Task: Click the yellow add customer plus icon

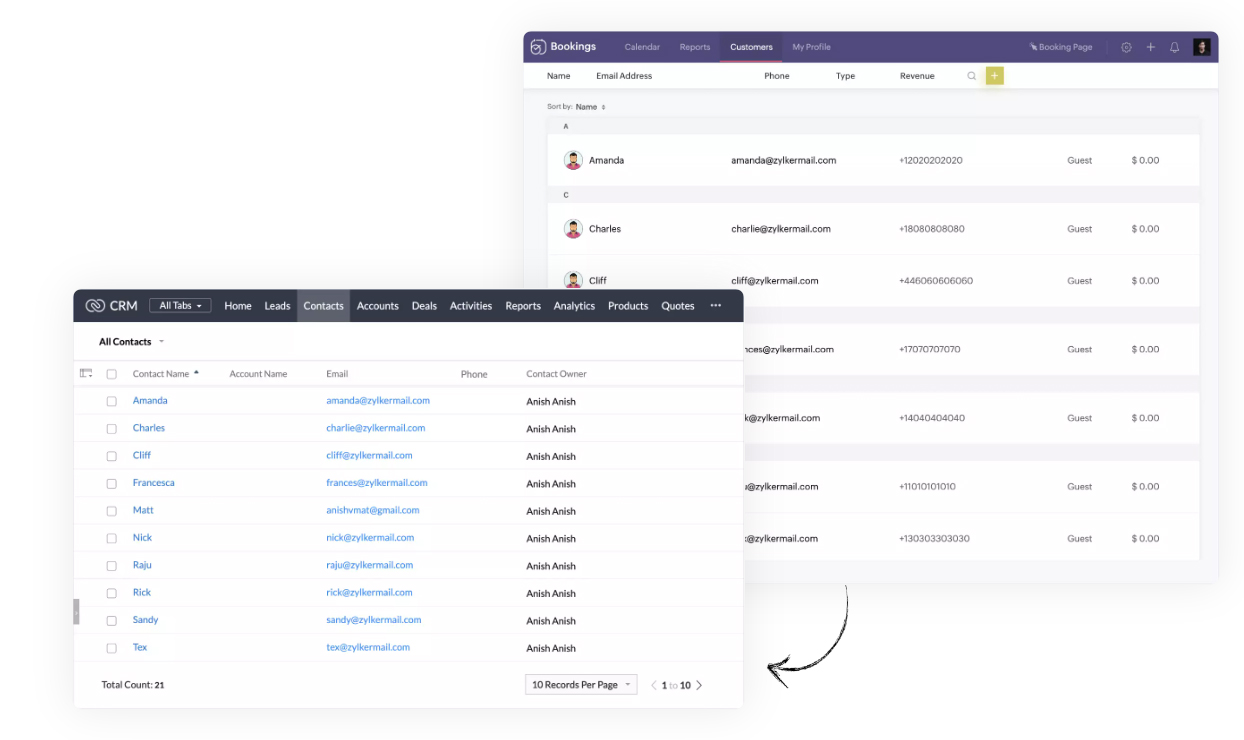Action: (994, 75)
